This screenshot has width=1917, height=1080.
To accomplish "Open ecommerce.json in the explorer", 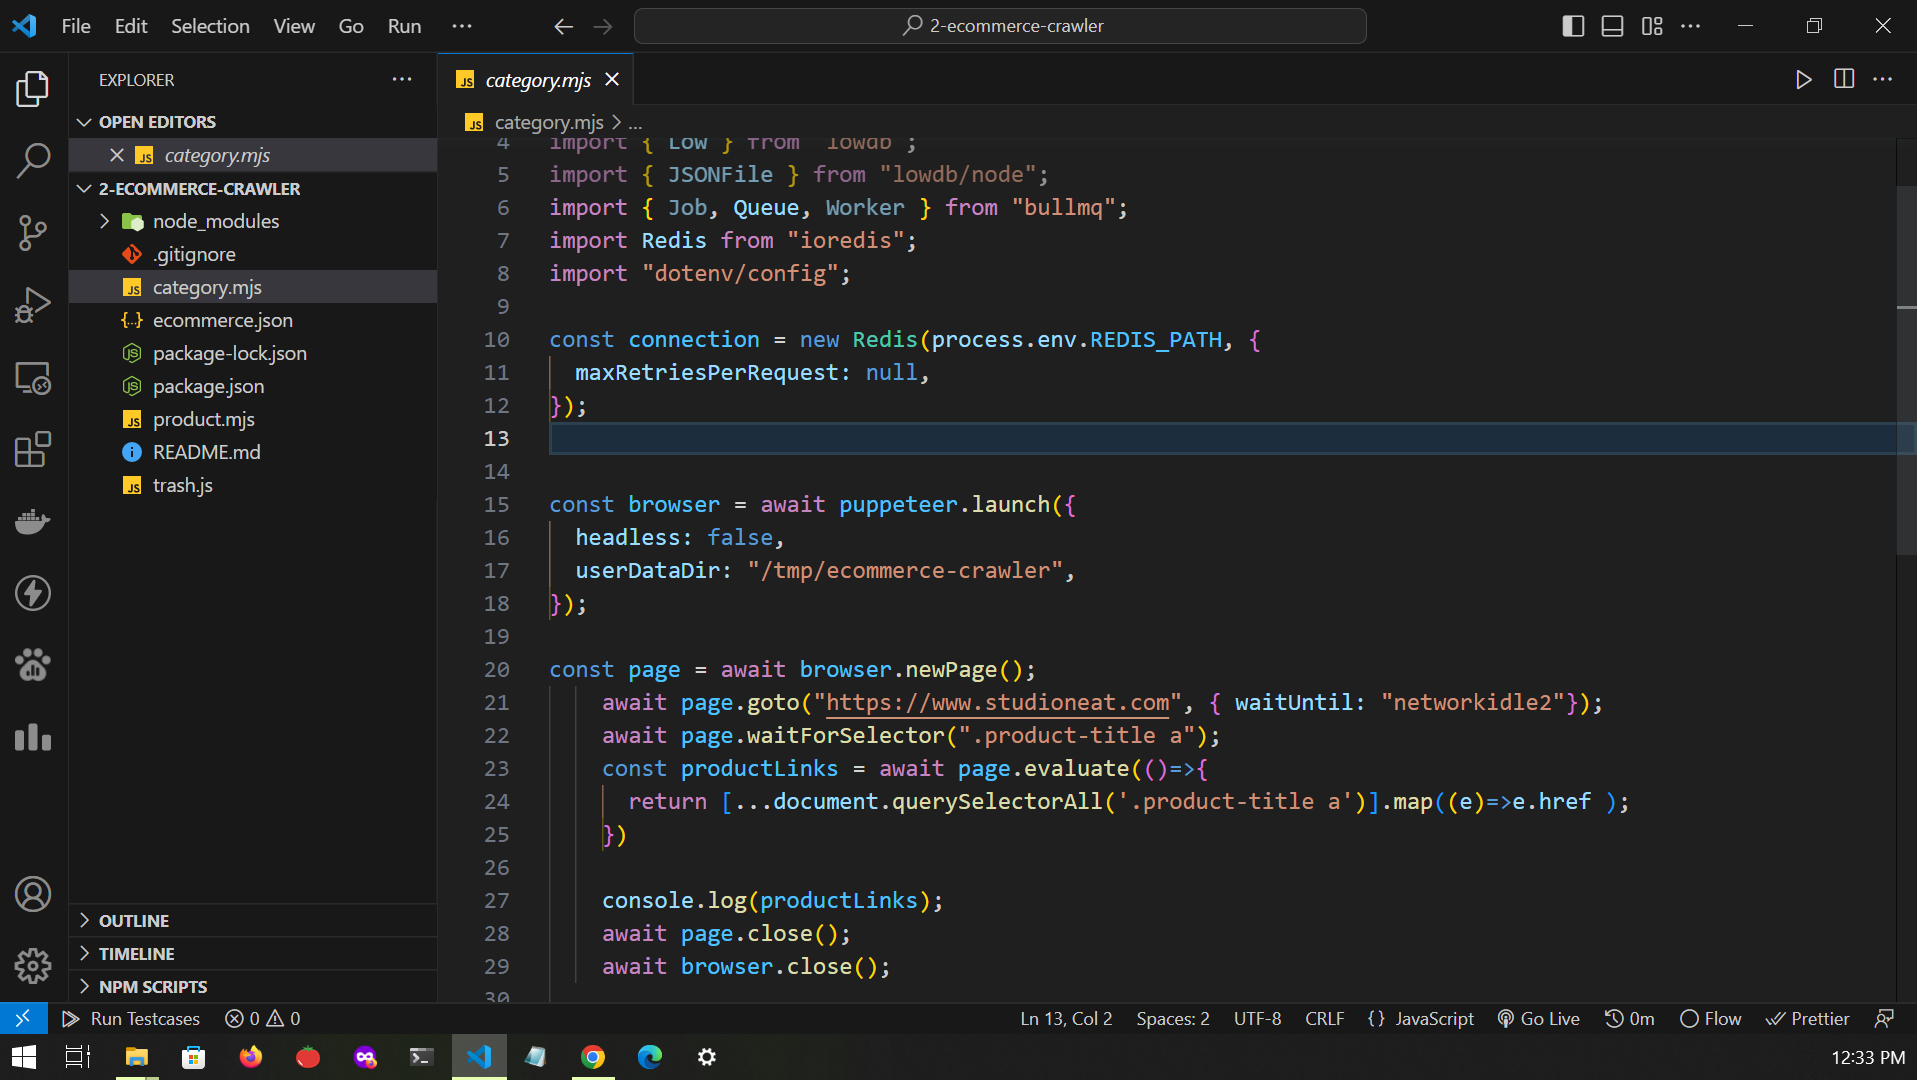I will [x=253, y=320].
